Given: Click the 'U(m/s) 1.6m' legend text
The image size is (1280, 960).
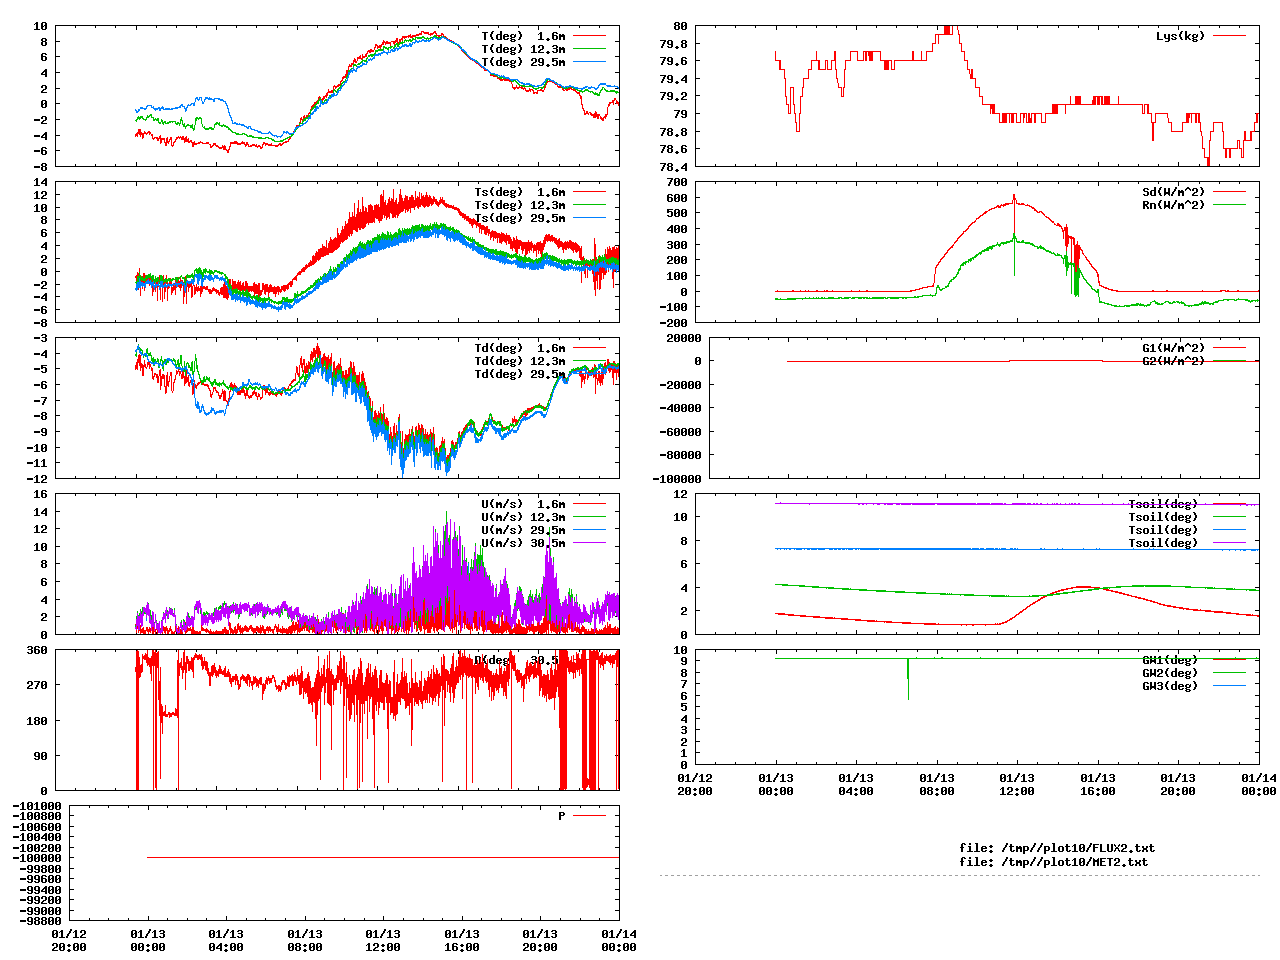Looking at the screenshot, I should [x=523, y=504].
